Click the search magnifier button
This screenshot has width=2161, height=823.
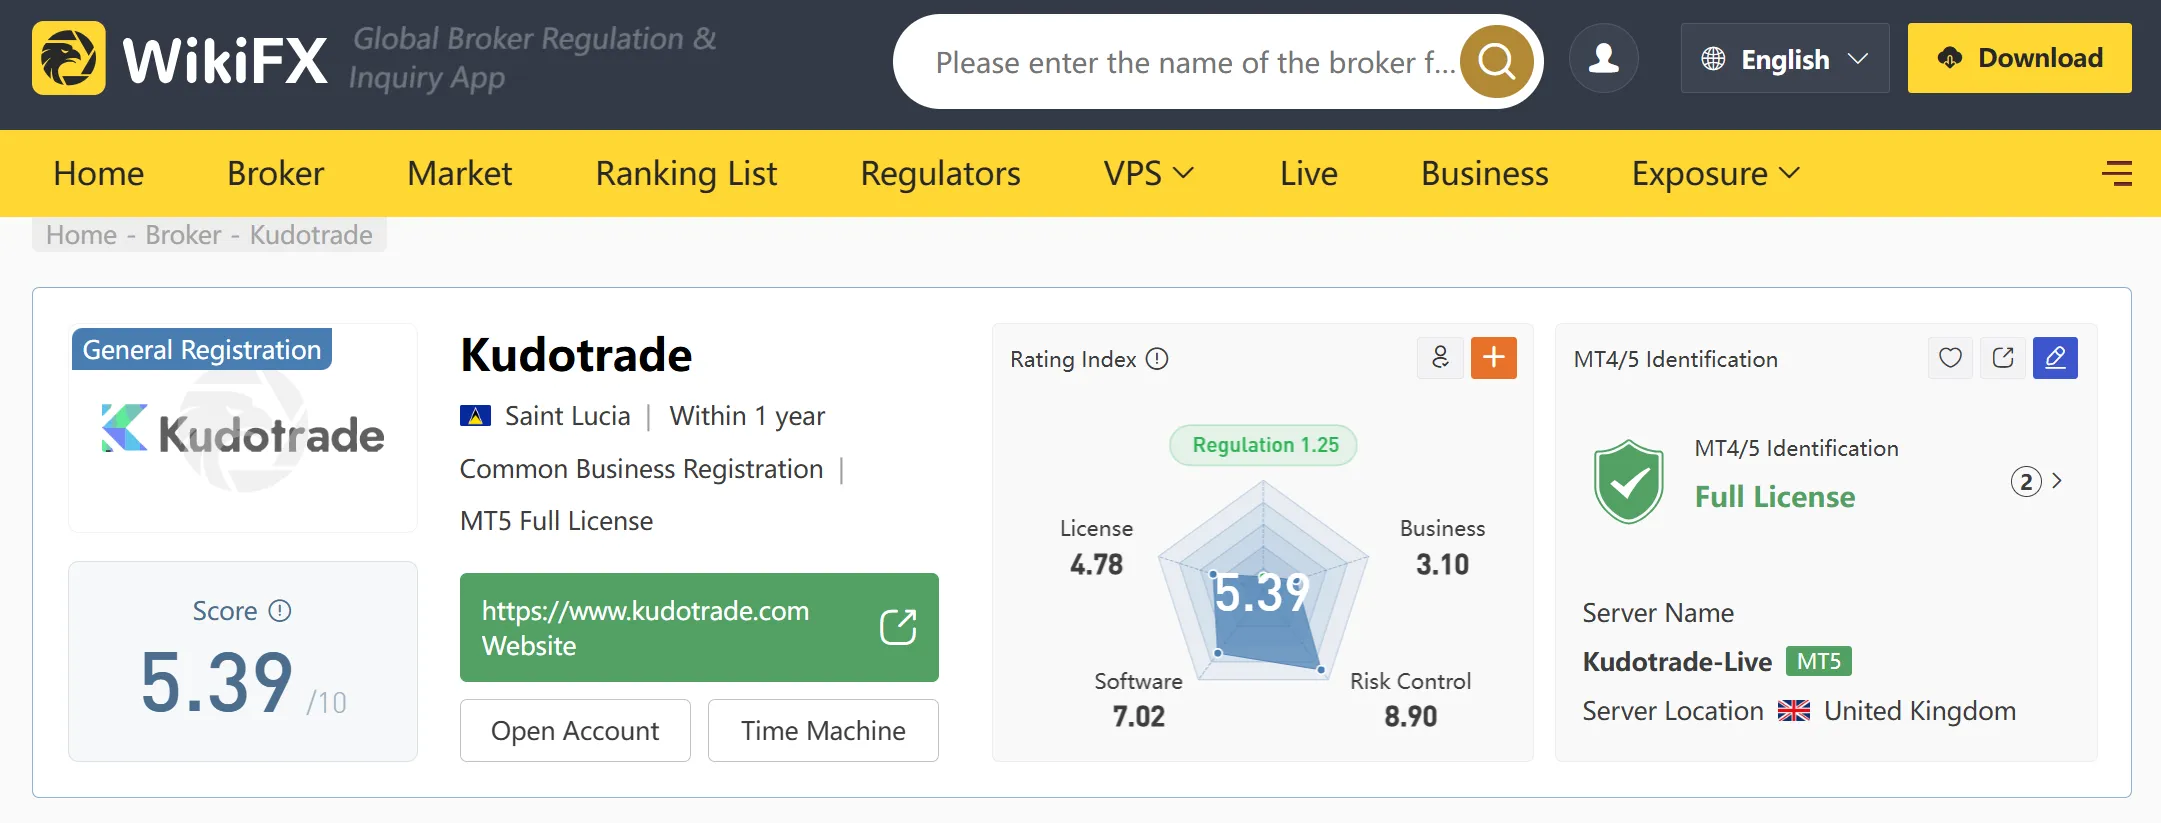coord(1496,62)
